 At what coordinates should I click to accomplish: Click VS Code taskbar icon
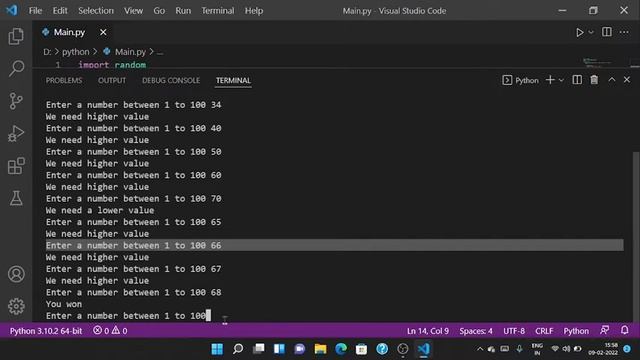pos(423,349)
